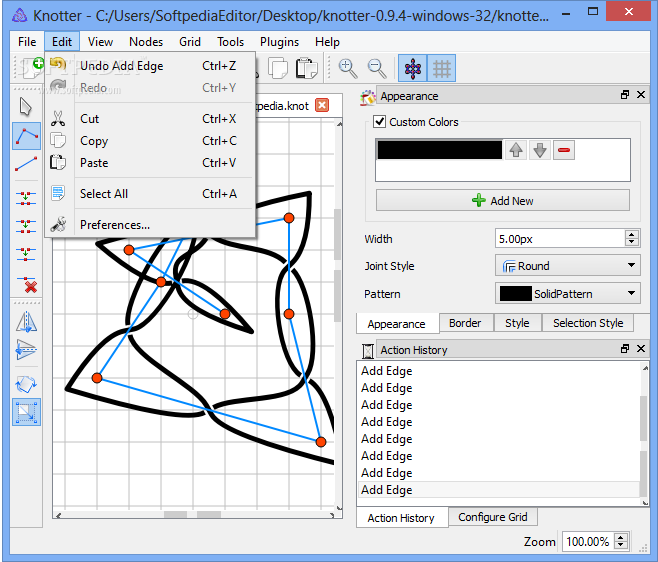Viewport: 658px width, 562px height.
Task: Click the toolbar paste icon
Action: (306, 68)
